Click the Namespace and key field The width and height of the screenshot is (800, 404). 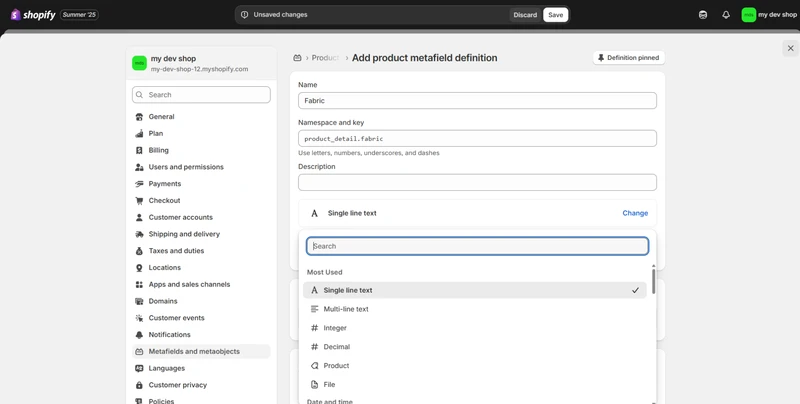(x=477, y=138)
